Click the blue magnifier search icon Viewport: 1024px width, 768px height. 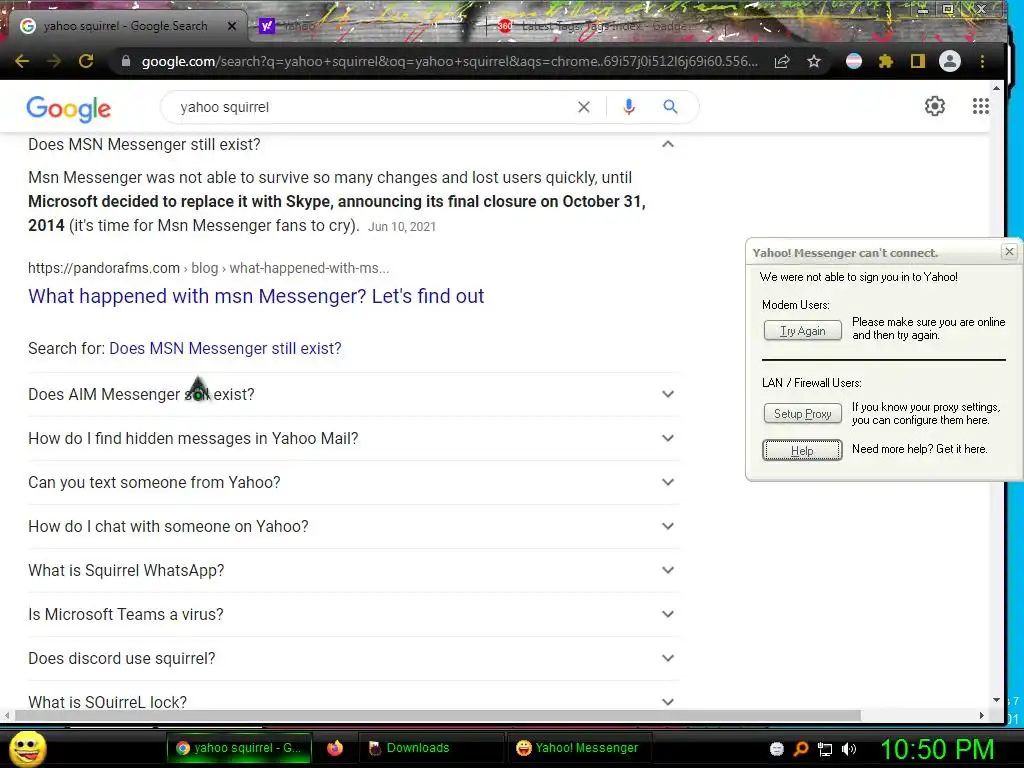[670, 106]
